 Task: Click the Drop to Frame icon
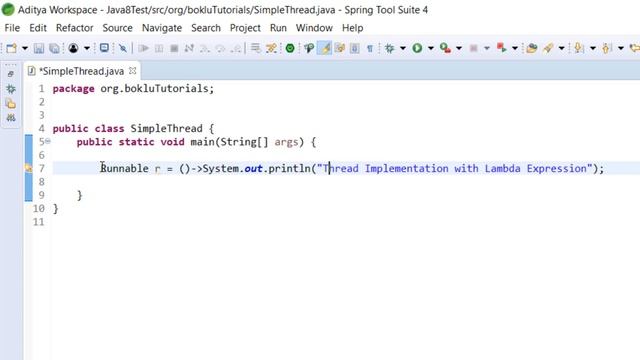(x=256, y=49)
